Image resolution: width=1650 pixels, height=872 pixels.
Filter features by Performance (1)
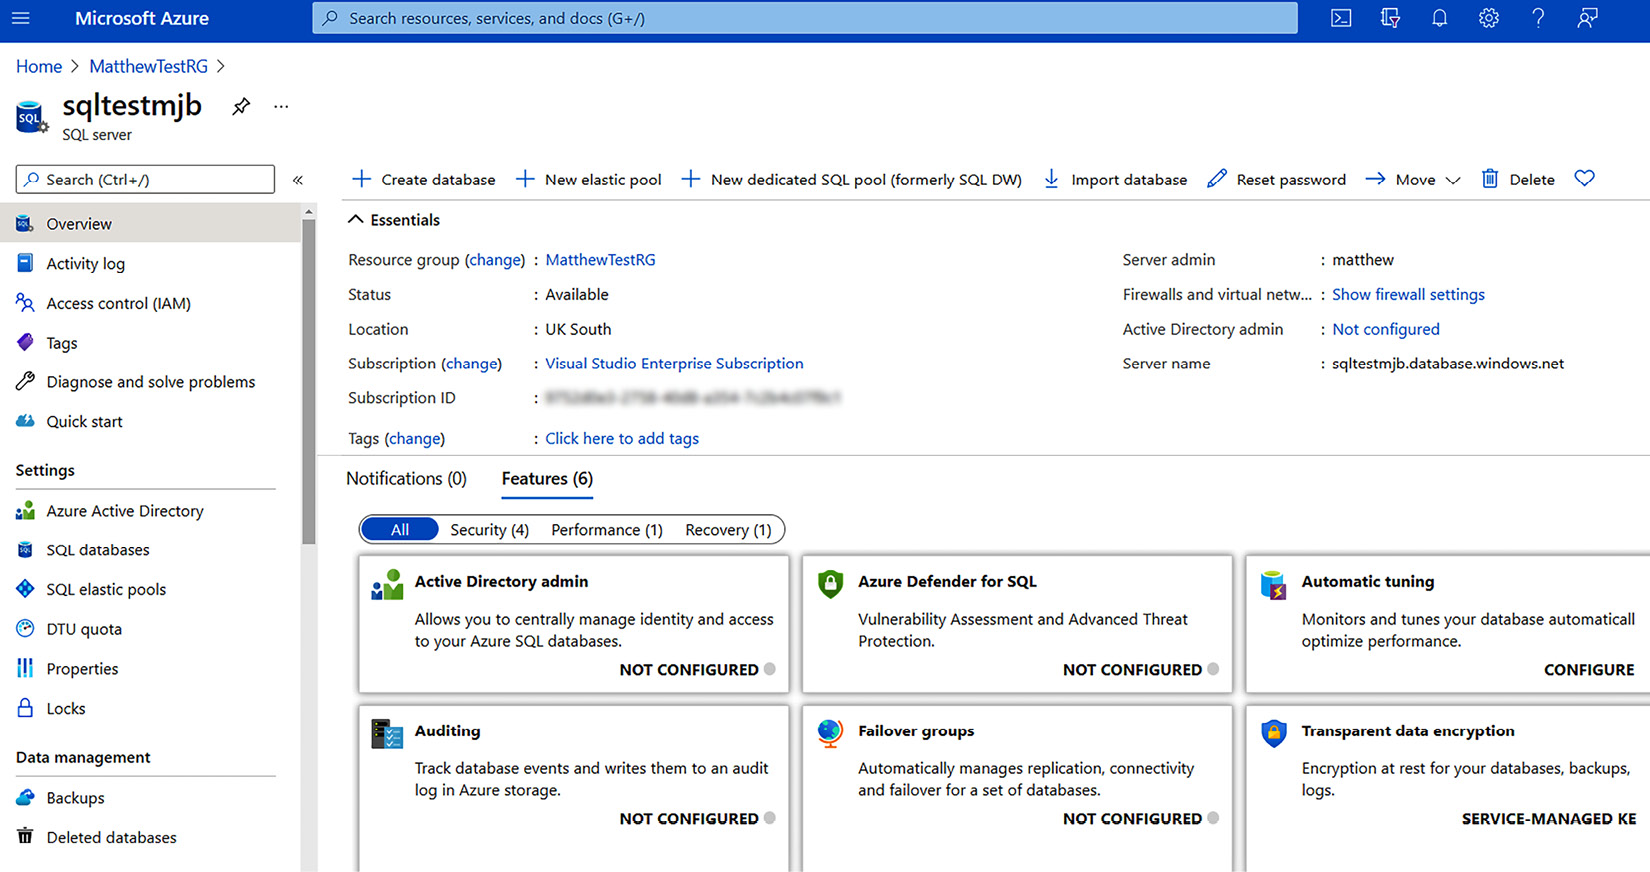coord(607,529)
